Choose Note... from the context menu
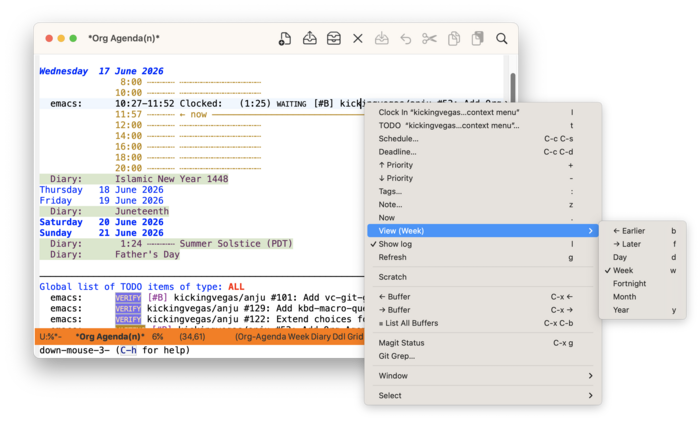Viewport: 700px width, 421px height. [483, 204]
